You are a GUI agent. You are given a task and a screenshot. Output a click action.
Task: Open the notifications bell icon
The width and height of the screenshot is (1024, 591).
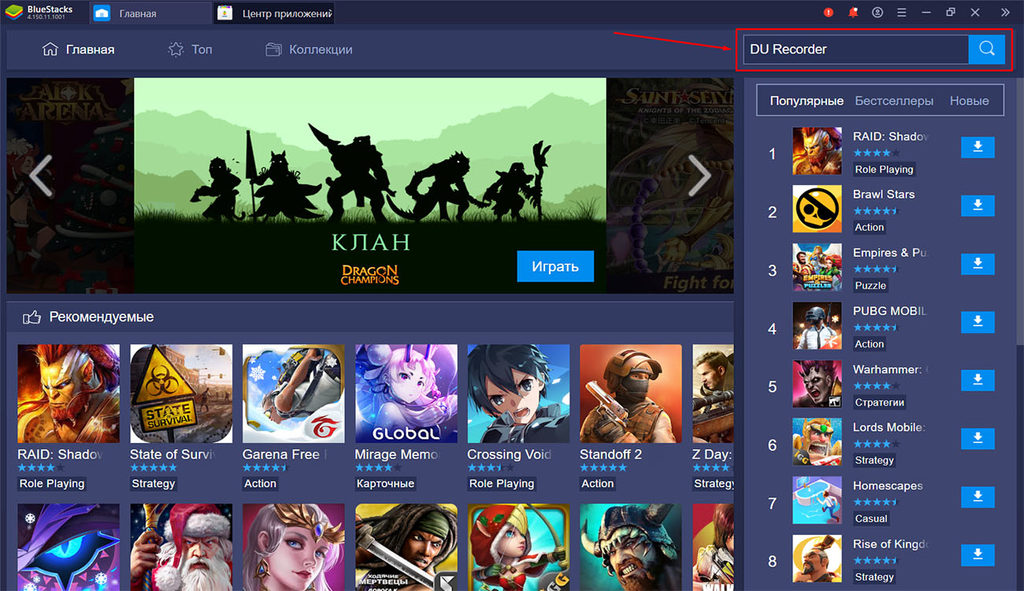tap(853, 12)
